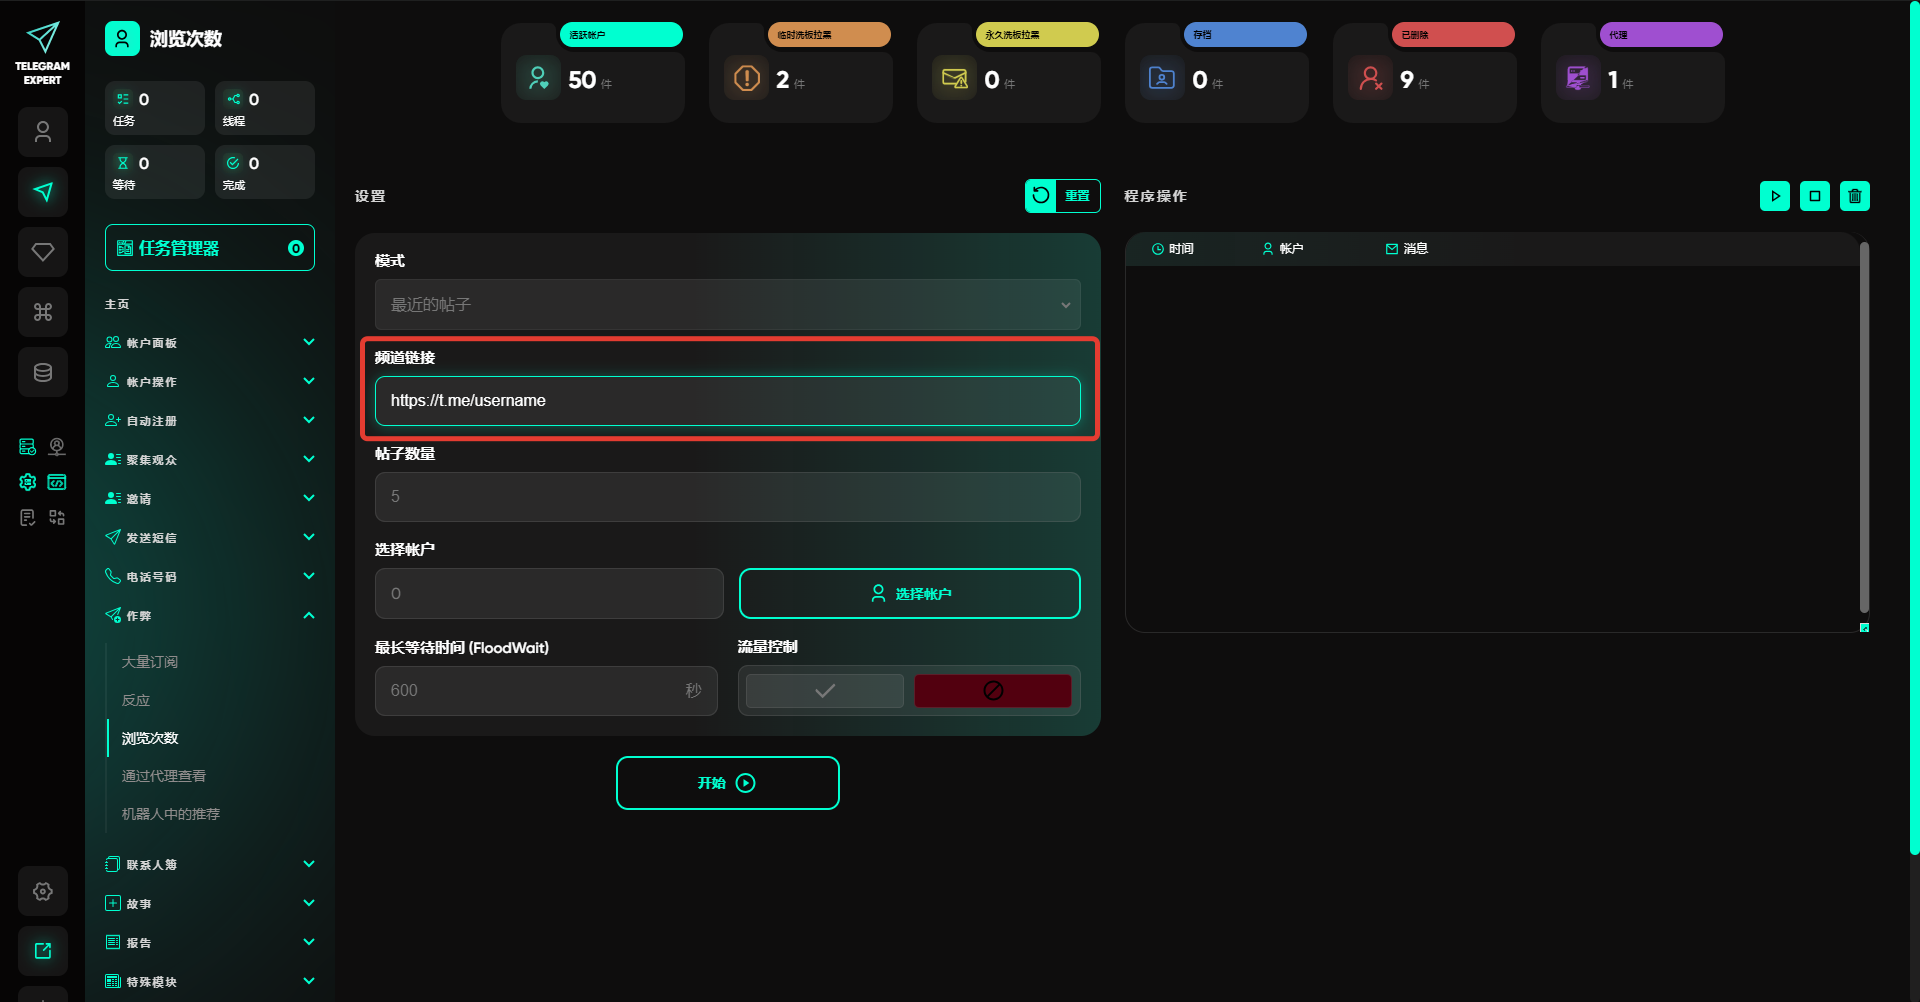Image resolution: width=1920 pixels, height=1002 pixels.
Task: Disable flow control with the red prohibit toggle
Action: (992, 691)
